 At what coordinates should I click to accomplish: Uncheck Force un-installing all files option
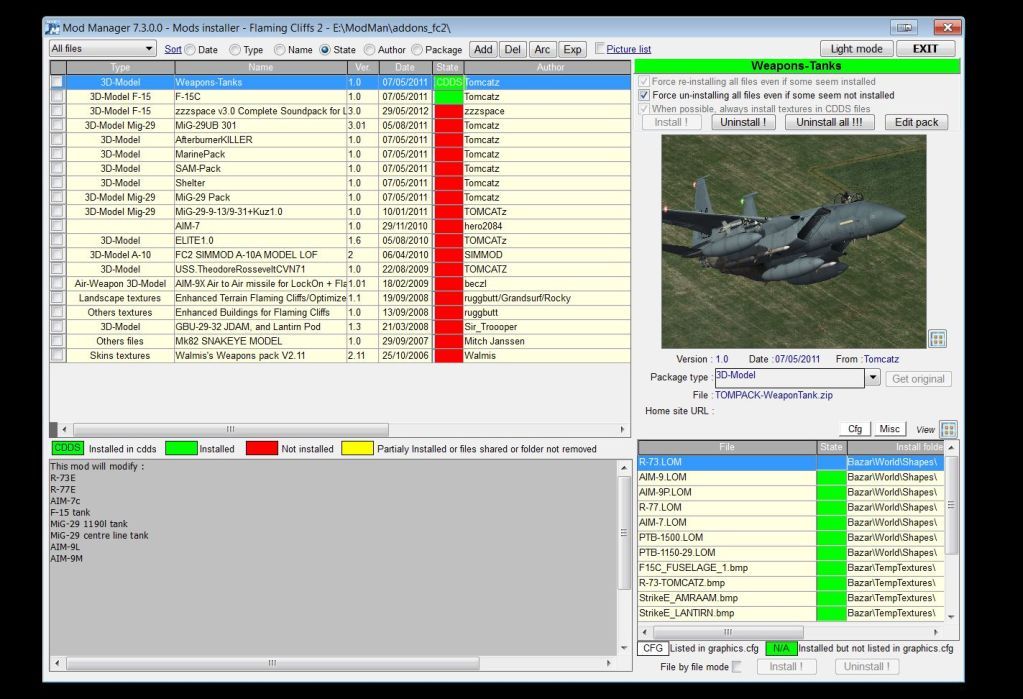(645, 95)
